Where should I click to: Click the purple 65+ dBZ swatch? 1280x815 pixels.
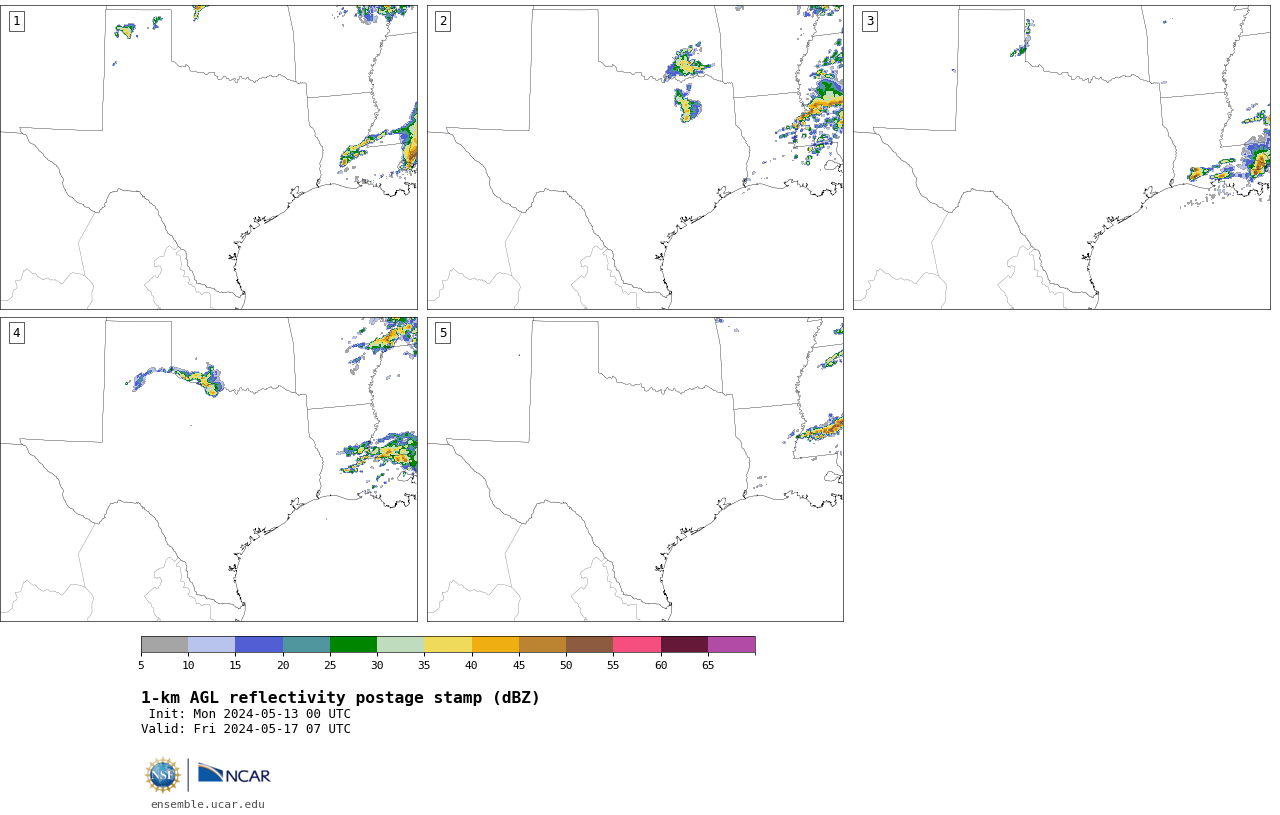point(731,644)
